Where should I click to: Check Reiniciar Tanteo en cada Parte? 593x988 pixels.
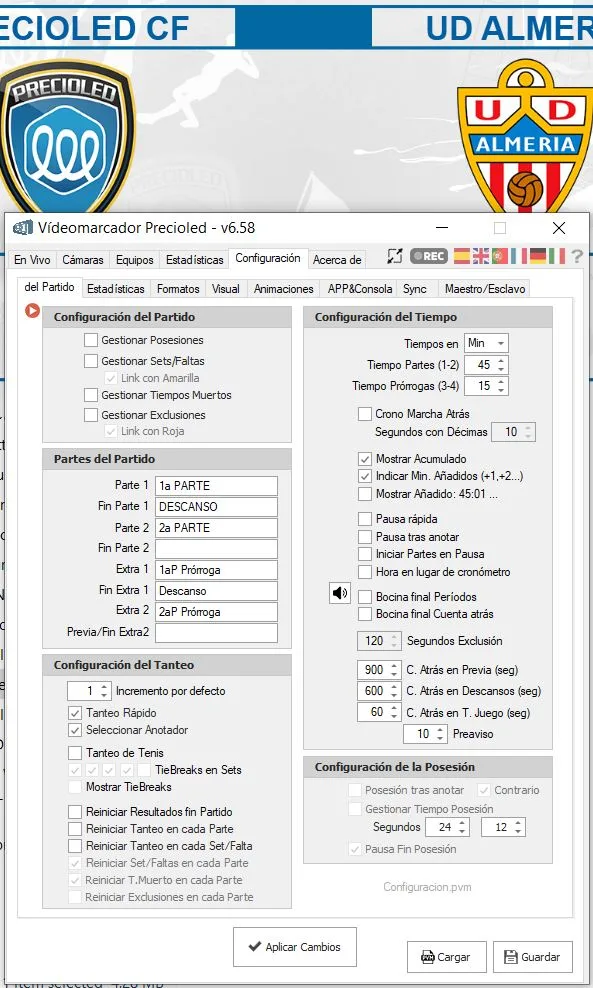tap(75, 829)
